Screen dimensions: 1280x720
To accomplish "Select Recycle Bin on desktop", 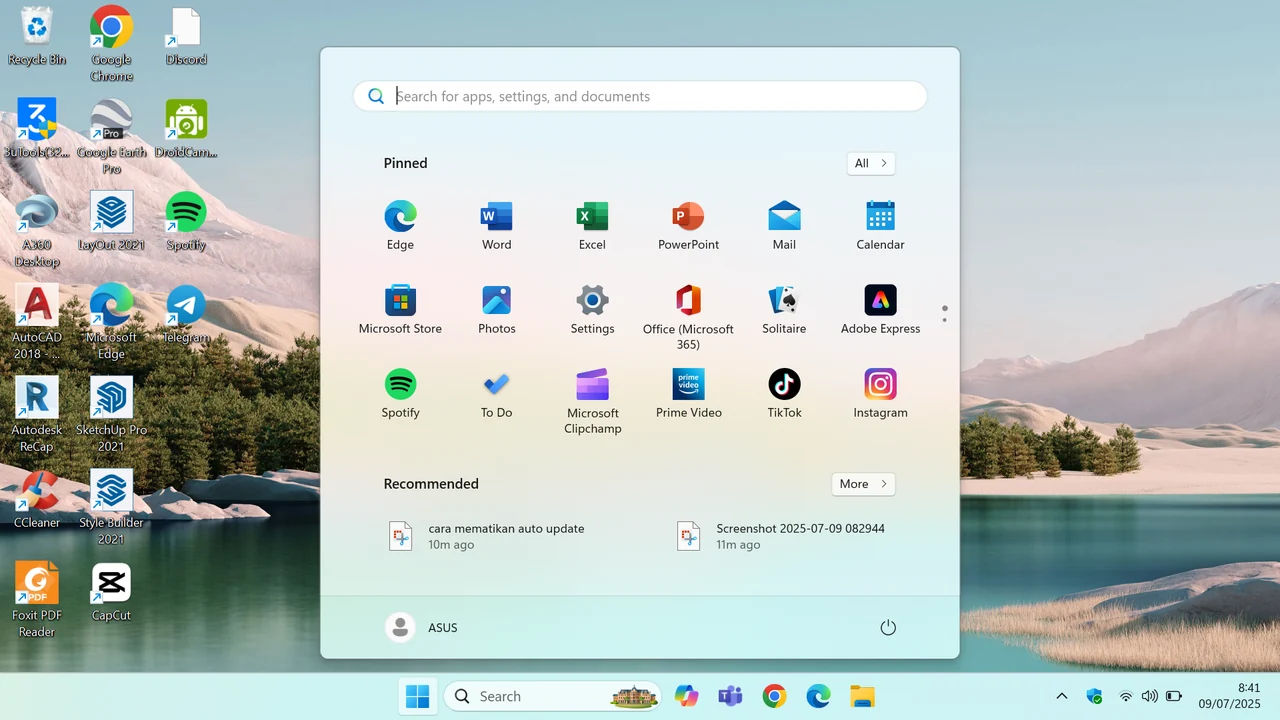I will [37, 36].
